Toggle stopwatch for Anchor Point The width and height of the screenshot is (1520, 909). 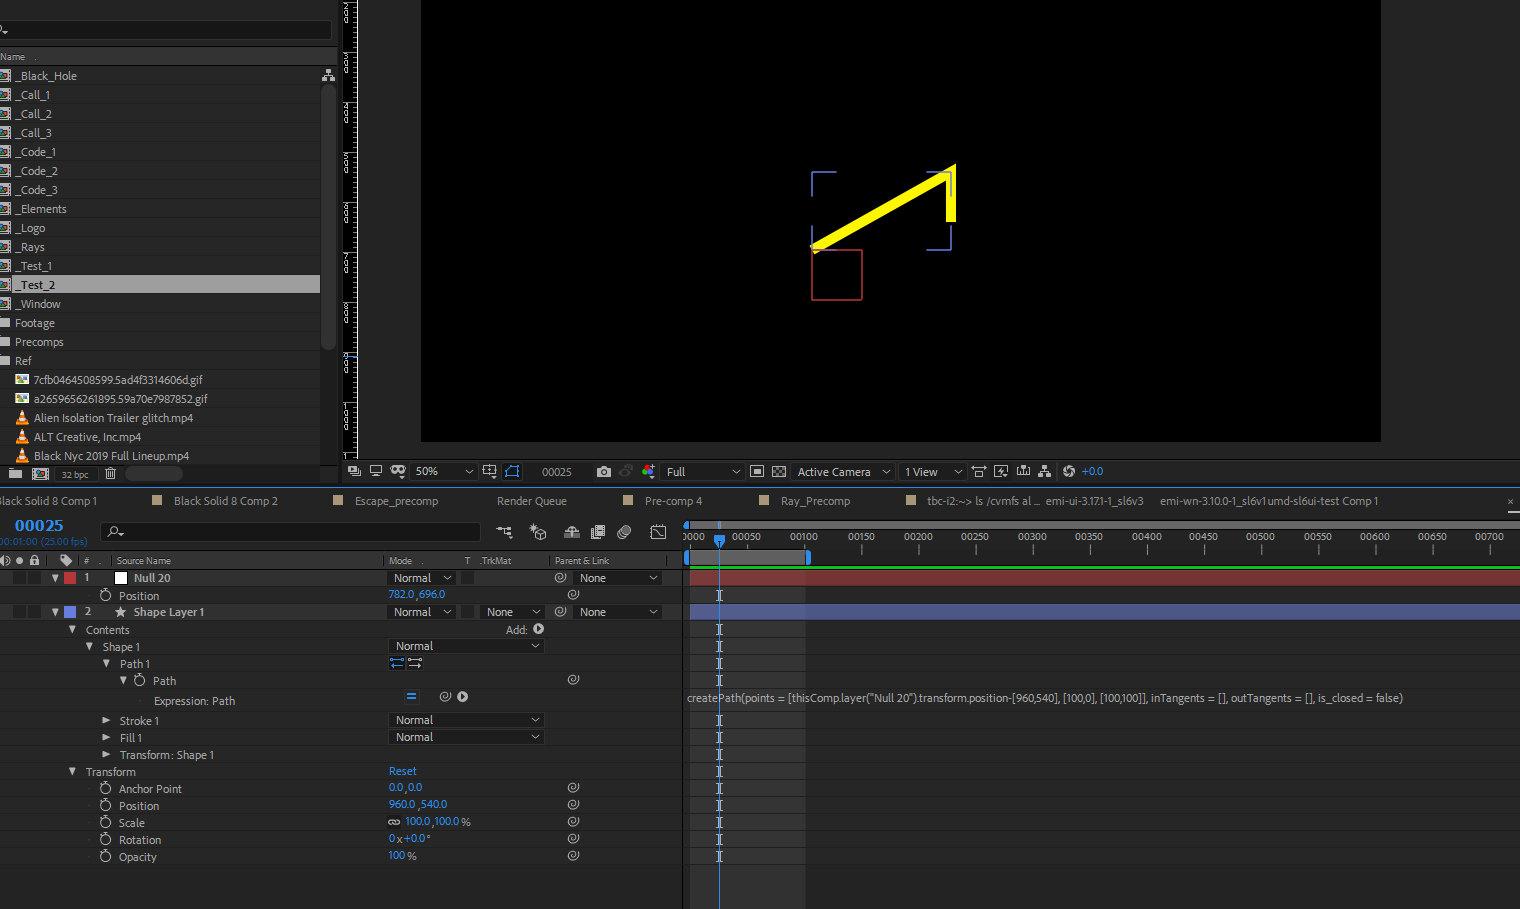coord(105,788)
